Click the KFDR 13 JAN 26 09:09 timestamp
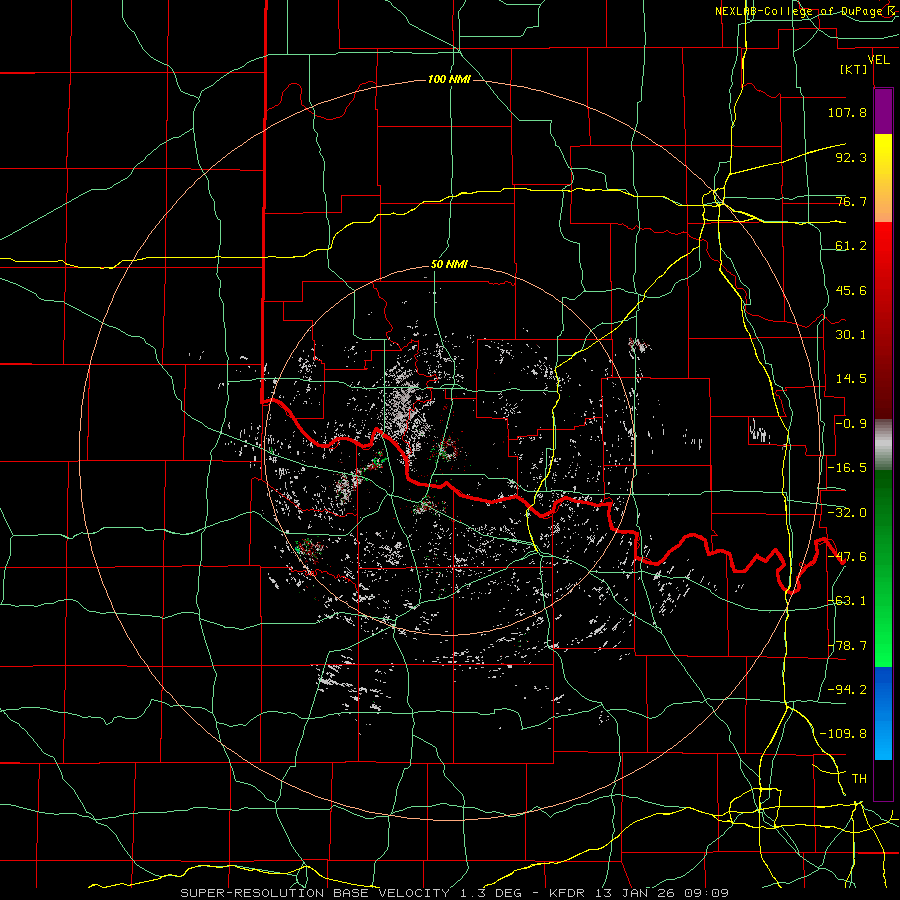900x900 pixels. (x=638, y=893)
